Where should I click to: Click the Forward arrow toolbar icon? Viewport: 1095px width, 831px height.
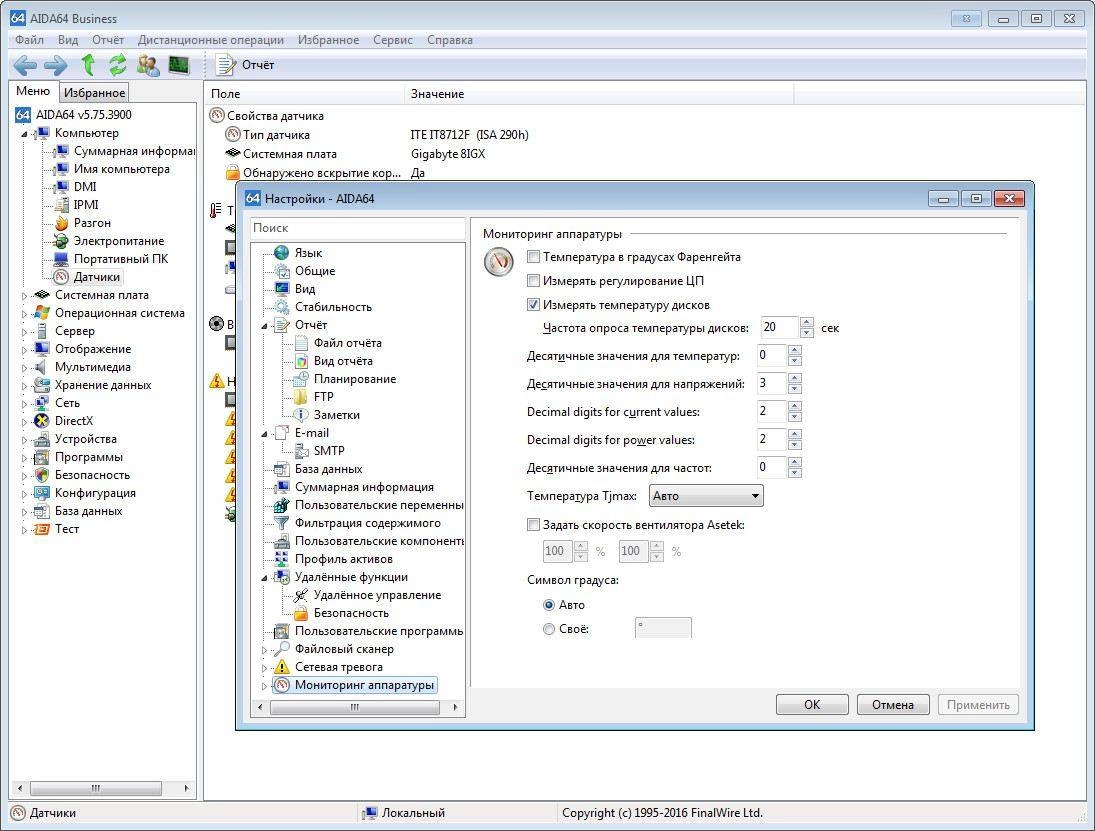(x=56, y=66)
